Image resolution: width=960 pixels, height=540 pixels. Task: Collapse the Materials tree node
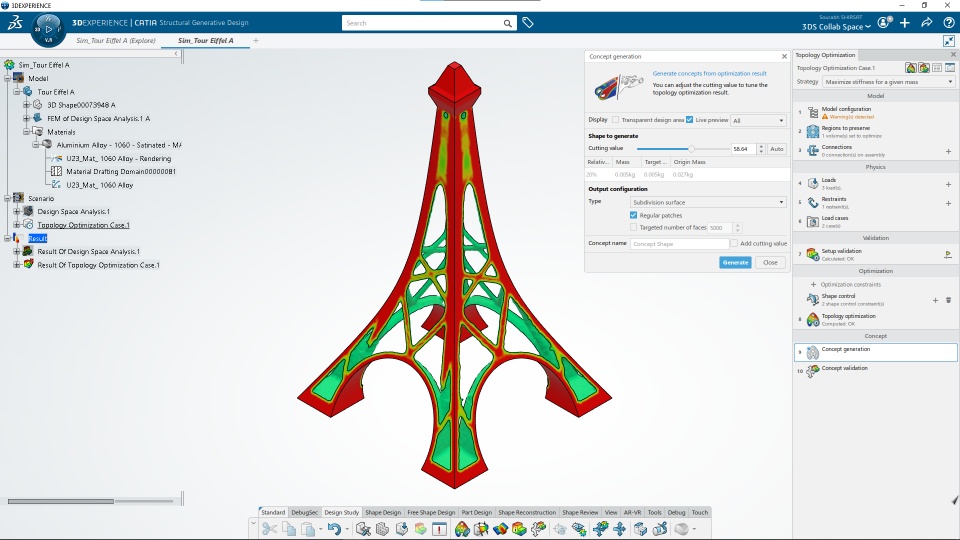(x=26, y=132)
